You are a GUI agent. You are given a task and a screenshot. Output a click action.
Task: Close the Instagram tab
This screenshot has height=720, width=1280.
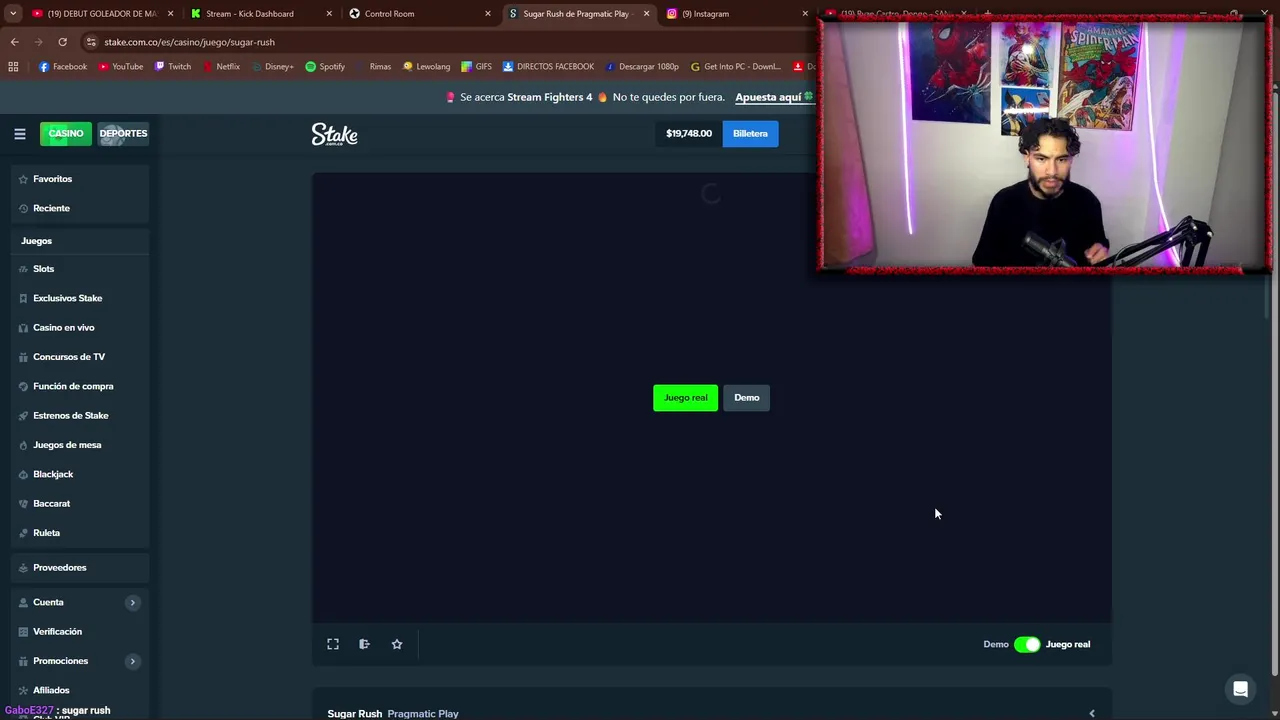pos(805,14)
